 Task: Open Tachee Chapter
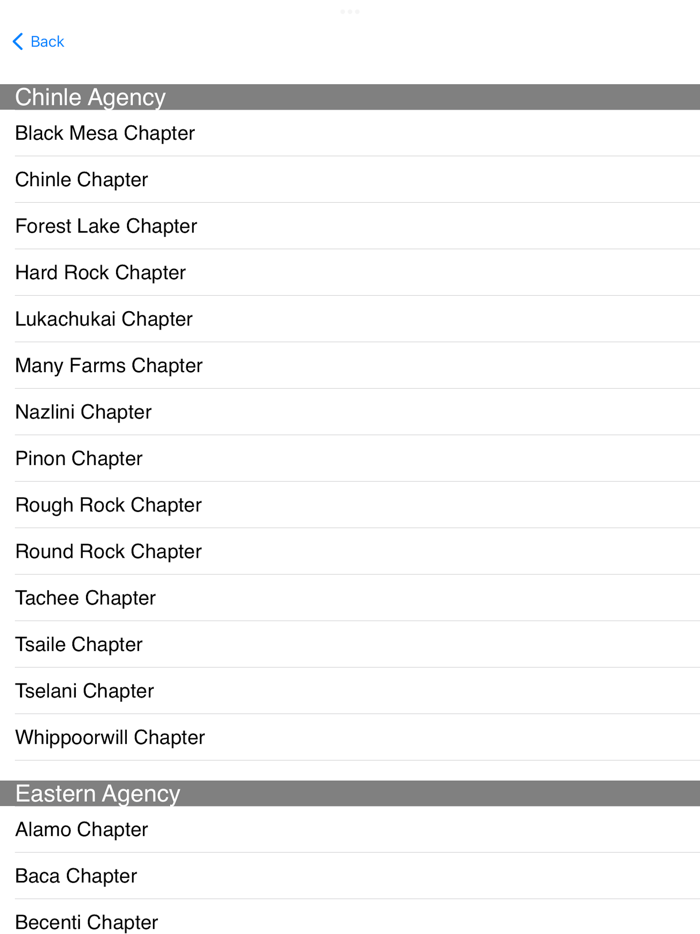tap(85, 598)
